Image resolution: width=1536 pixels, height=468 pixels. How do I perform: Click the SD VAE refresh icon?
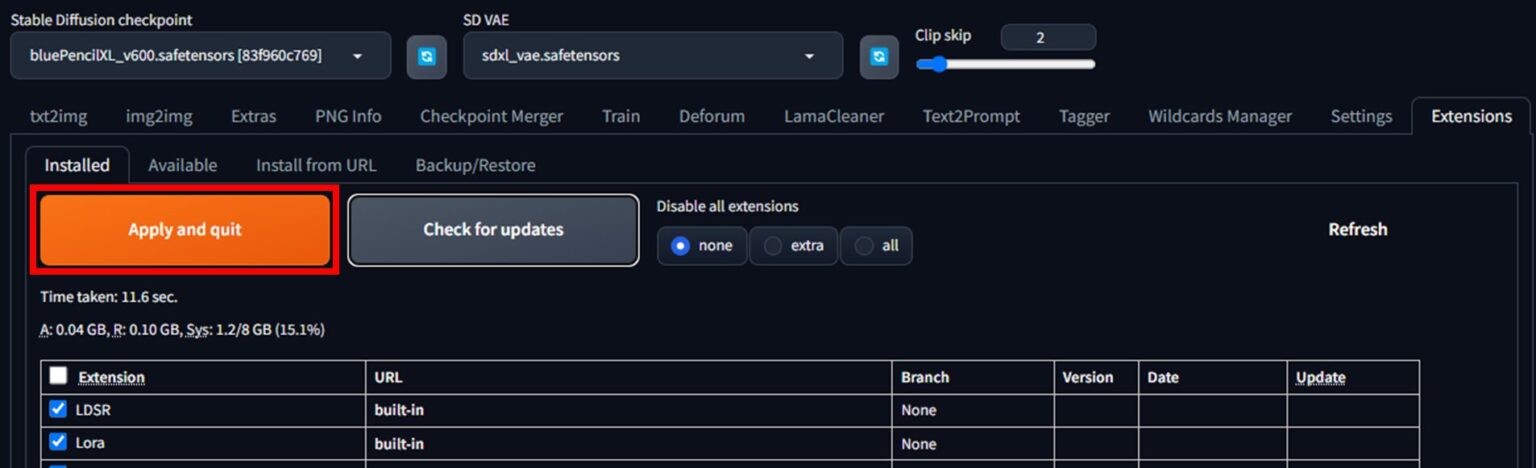point(879,57)
